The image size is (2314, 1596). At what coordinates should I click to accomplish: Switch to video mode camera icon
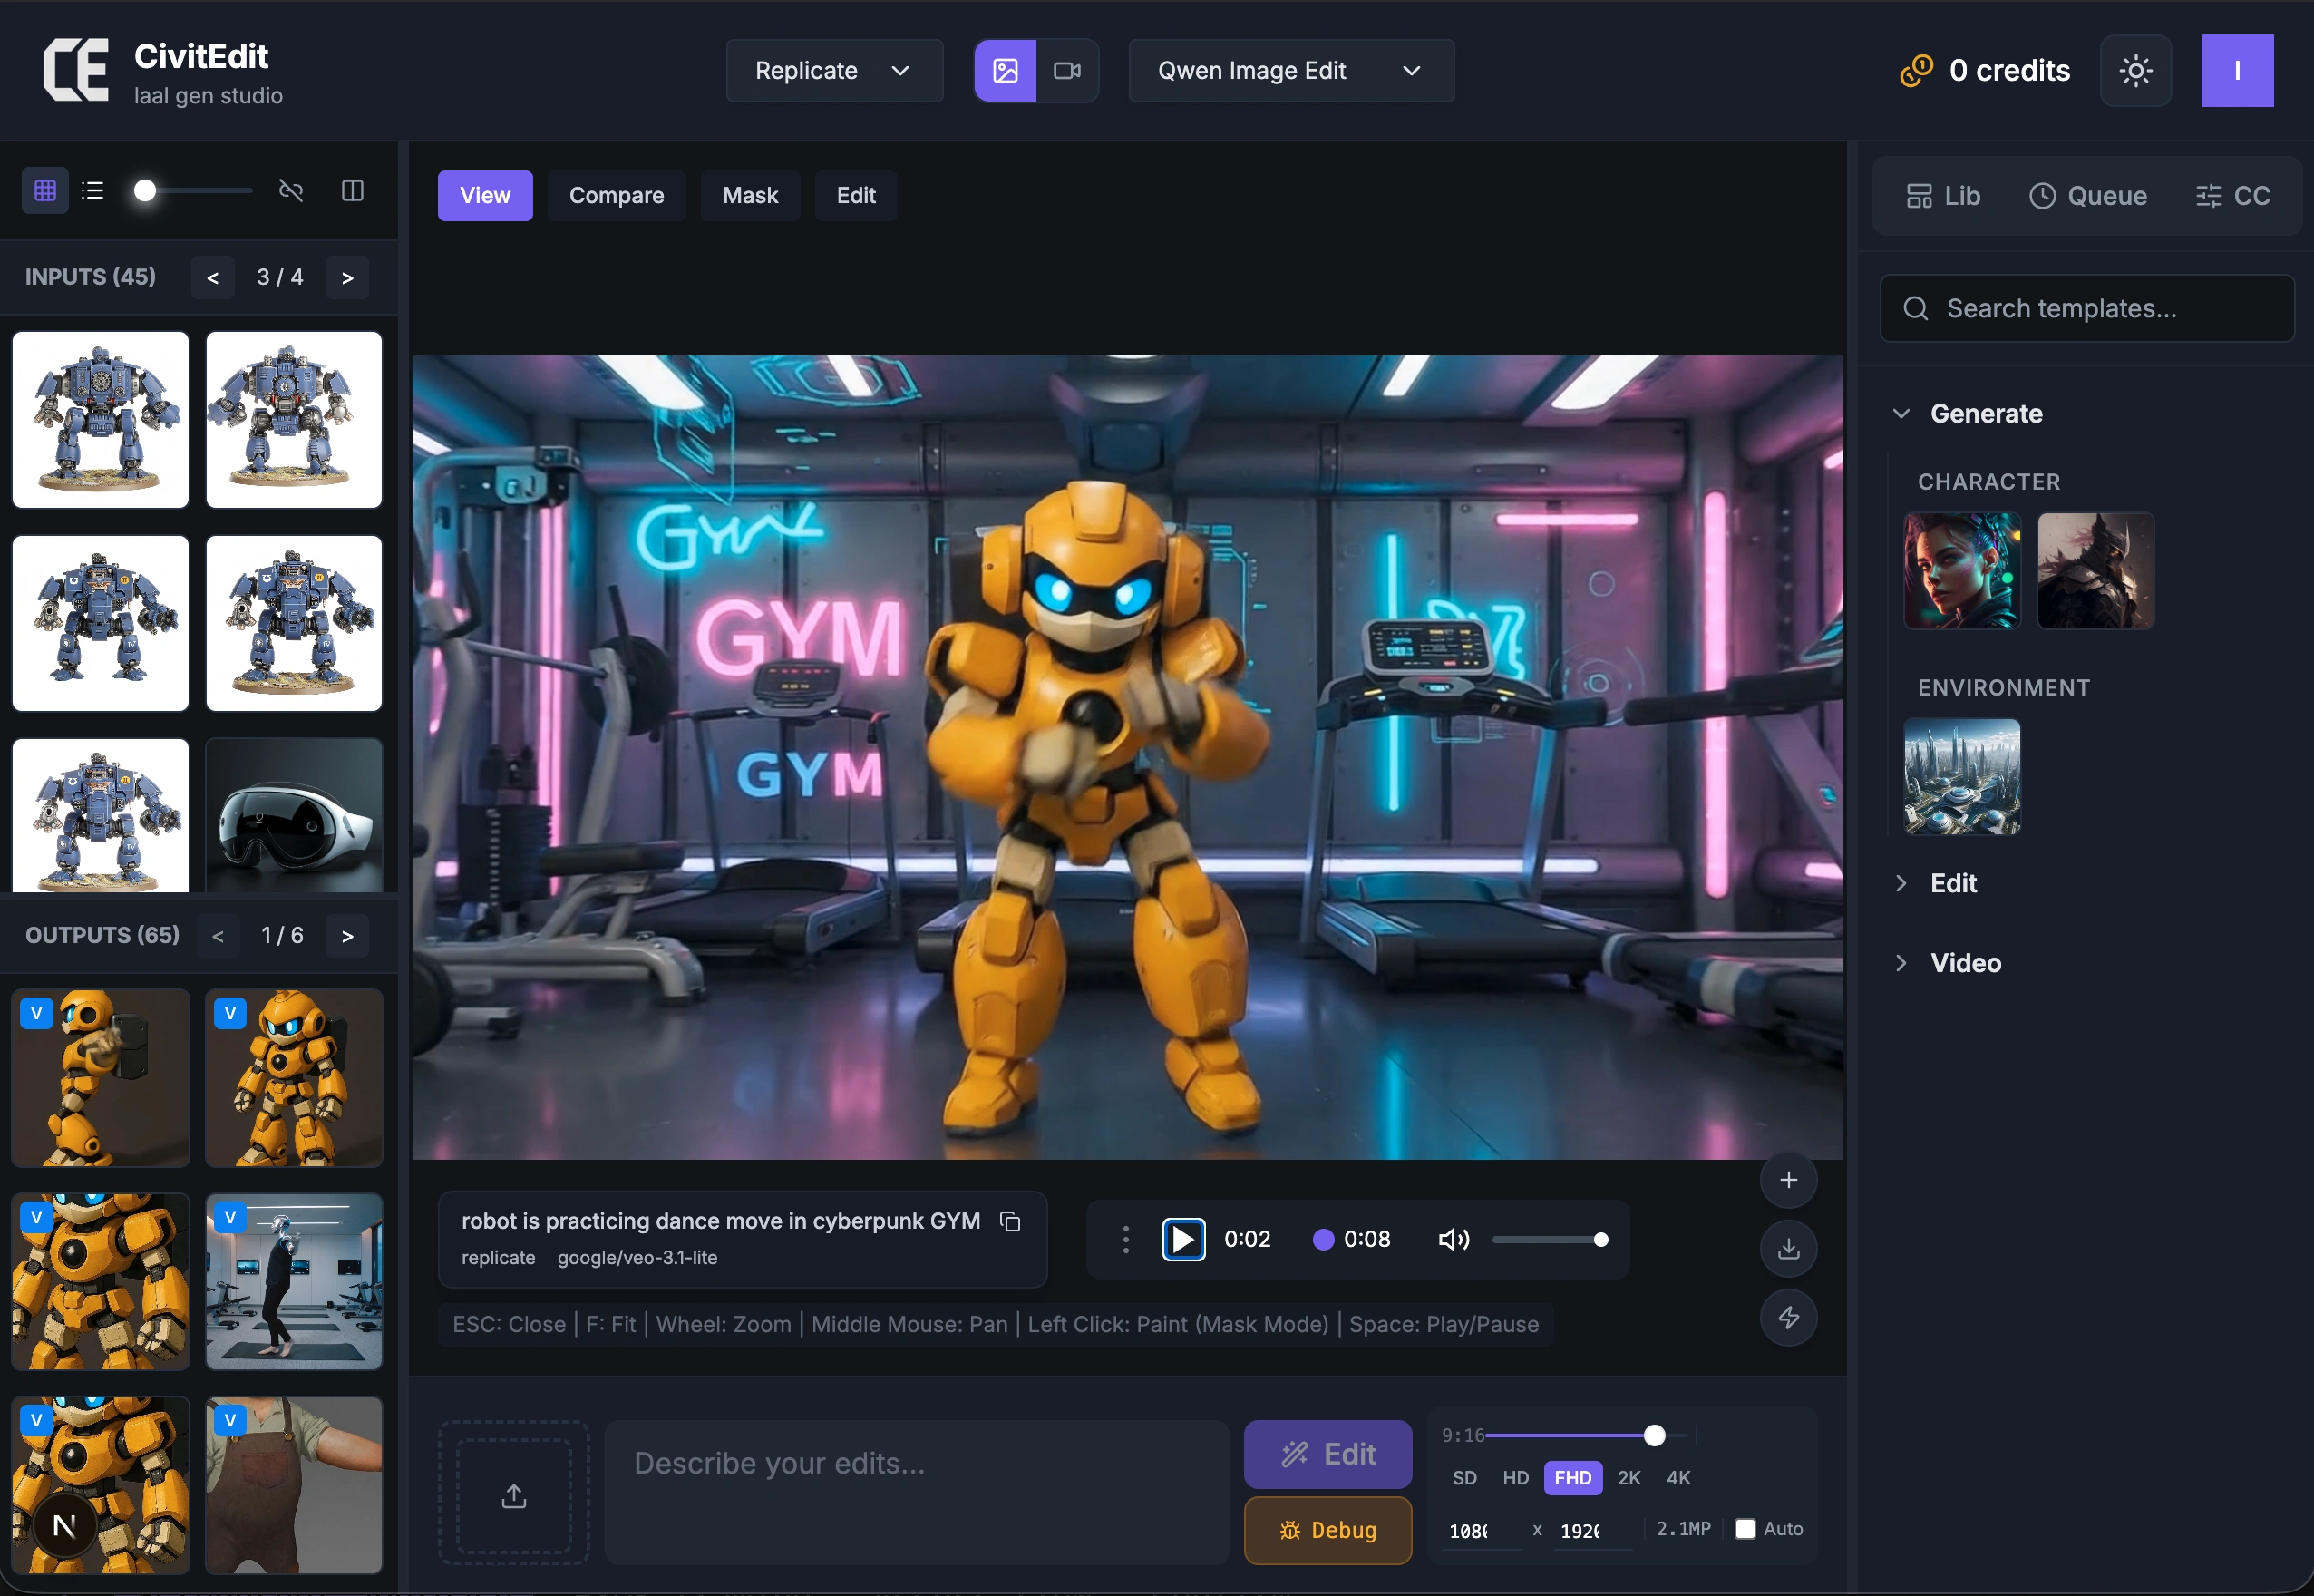[x=1067, y=71]
